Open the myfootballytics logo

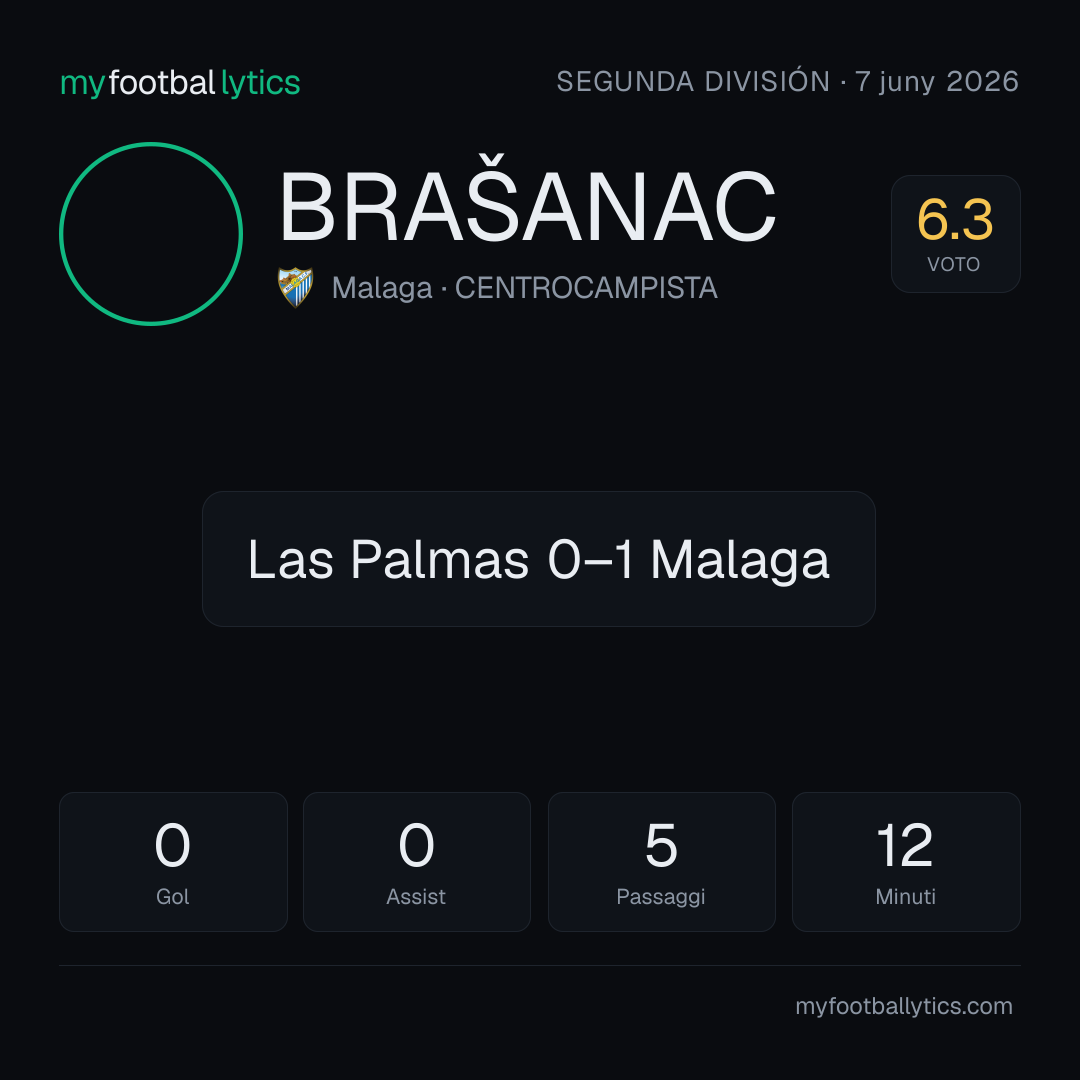180,83
